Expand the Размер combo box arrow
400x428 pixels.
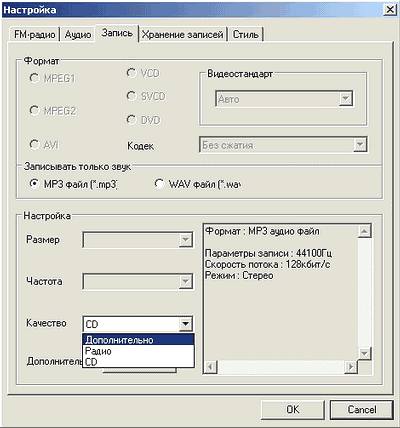(185, 240)
